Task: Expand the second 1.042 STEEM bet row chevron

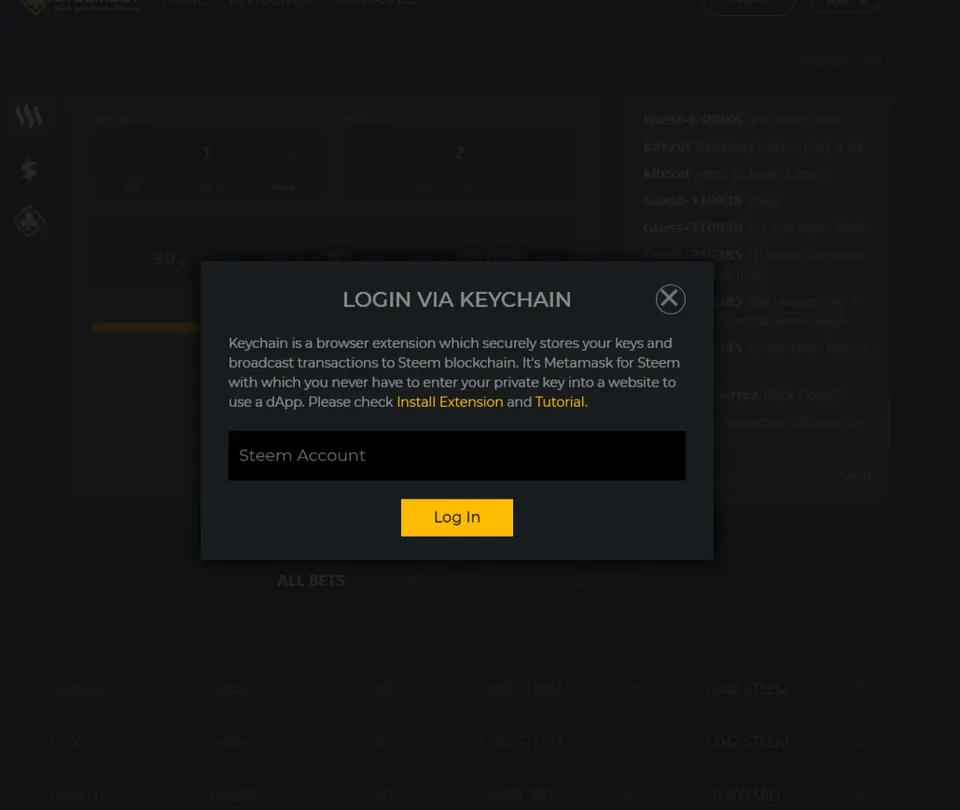Action: tap(860, 742)
